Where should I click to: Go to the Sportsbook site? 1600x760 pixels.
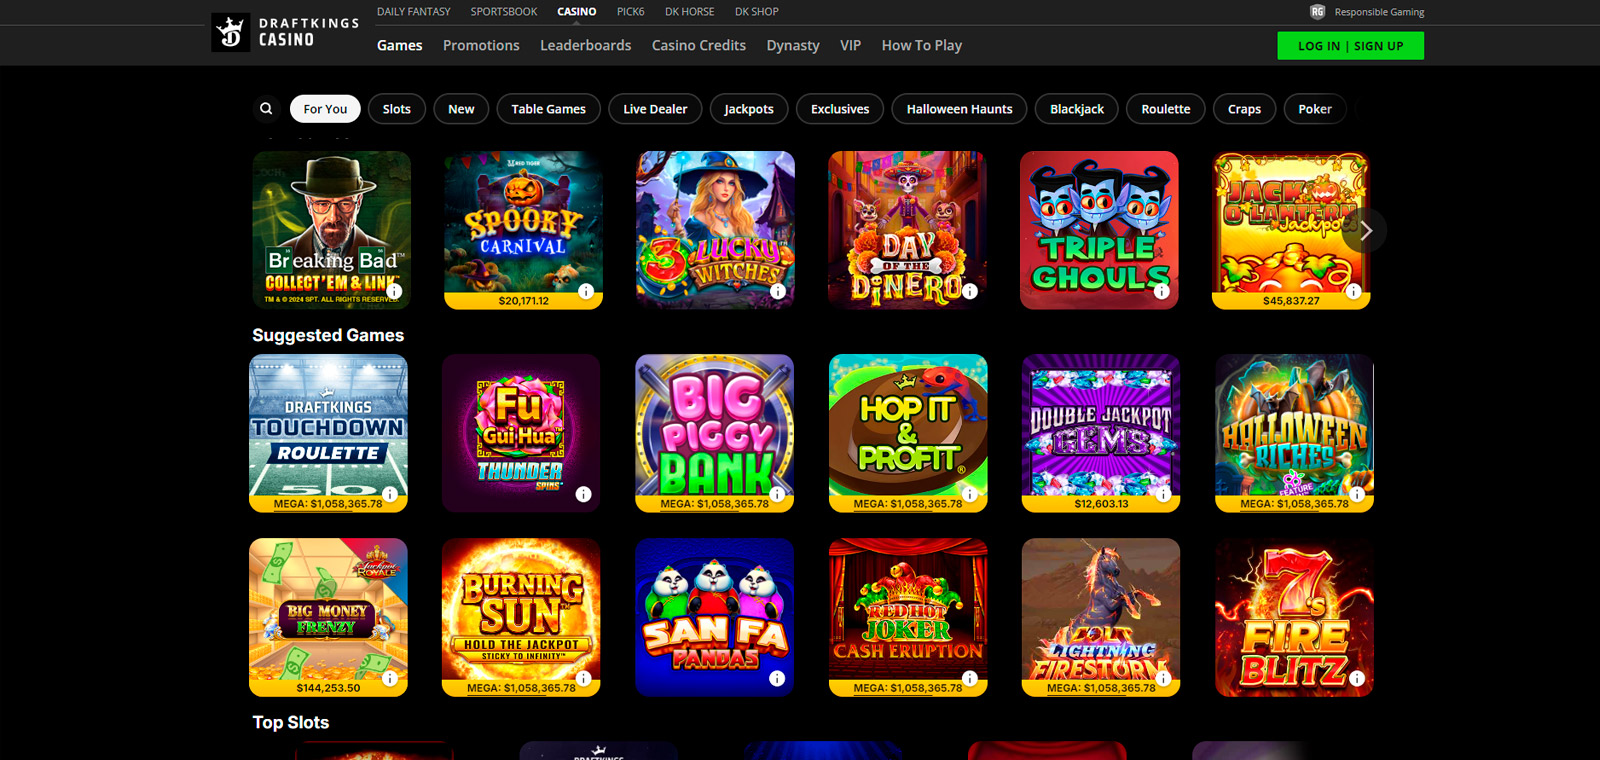coord(504,12)
